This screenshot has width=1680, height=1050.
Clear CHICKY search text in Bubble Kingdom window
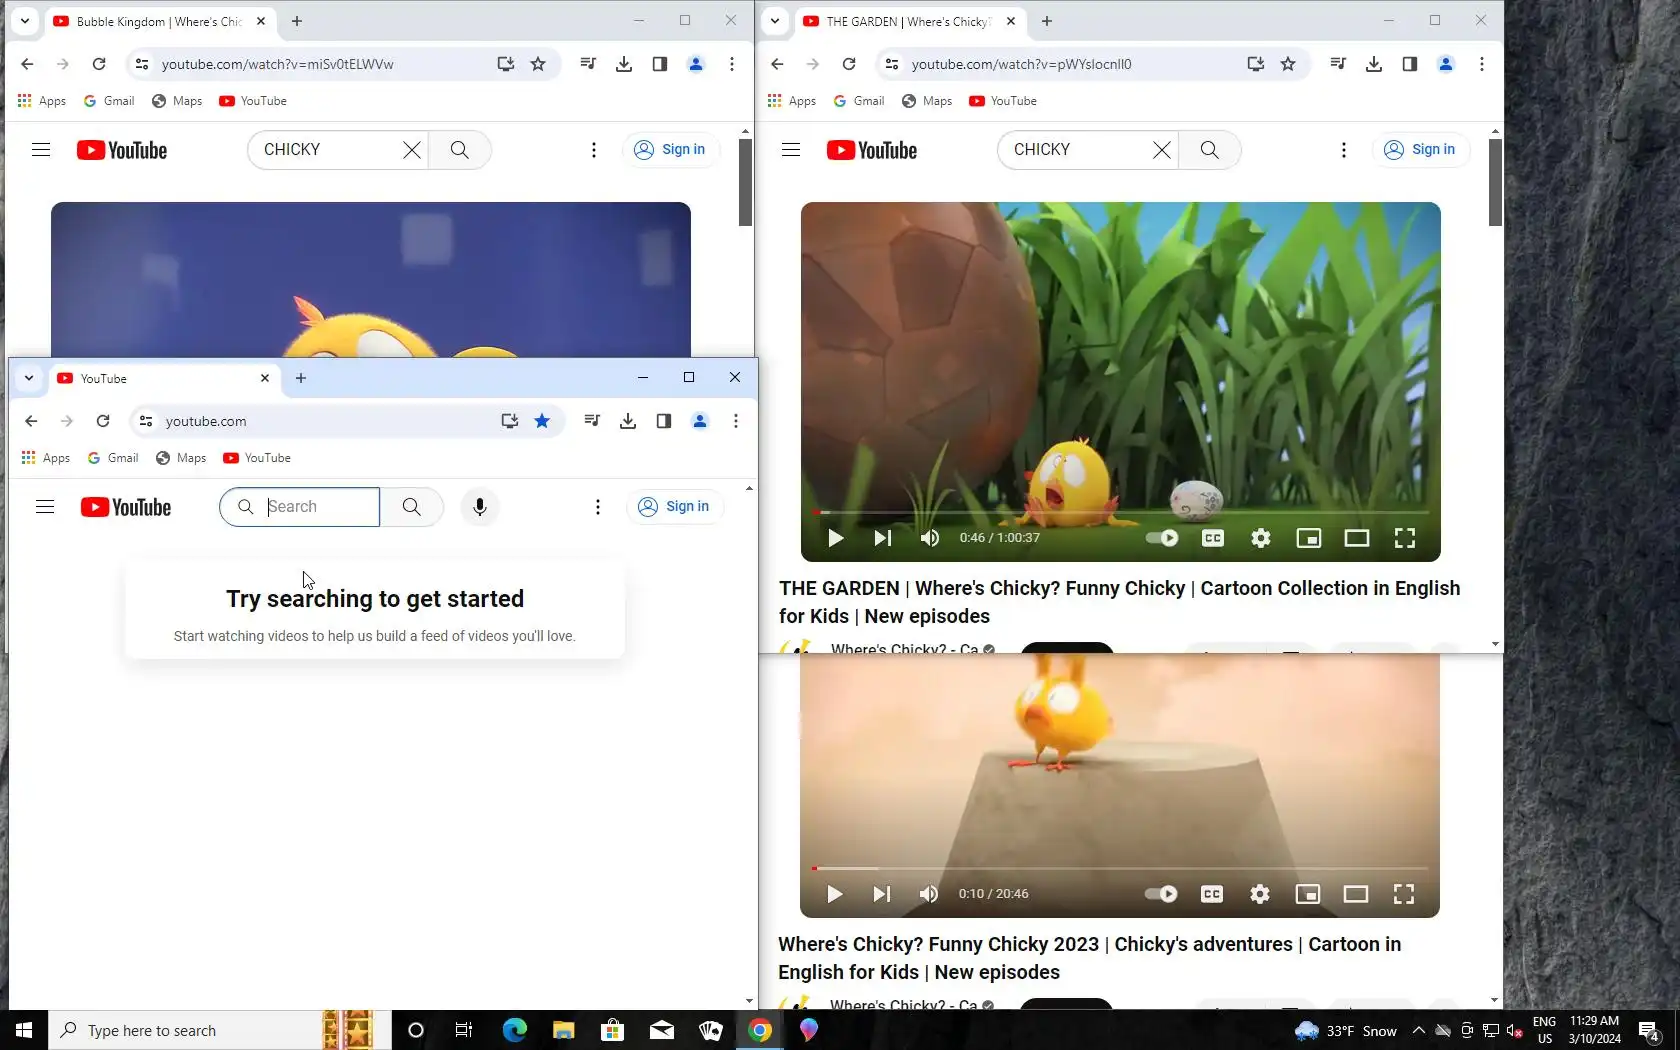(x=412, y=150)
